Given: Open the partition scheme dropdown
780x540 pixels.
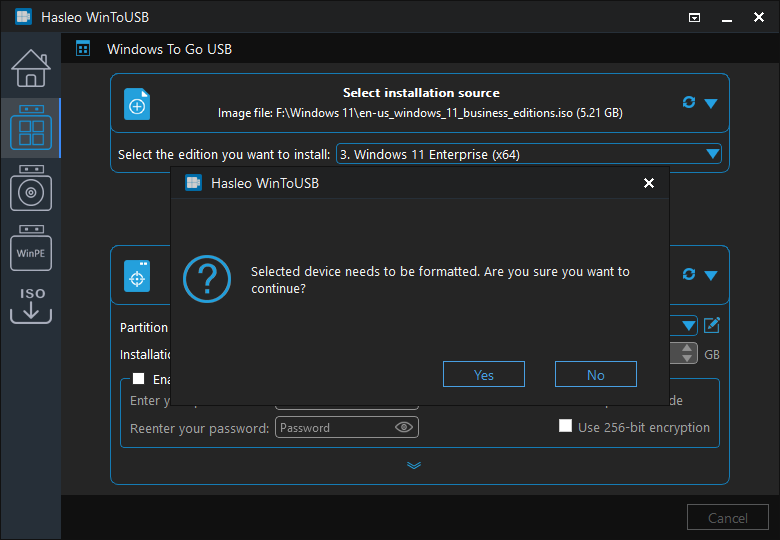Looking at the screenshot, I should (x=688, y=326).
